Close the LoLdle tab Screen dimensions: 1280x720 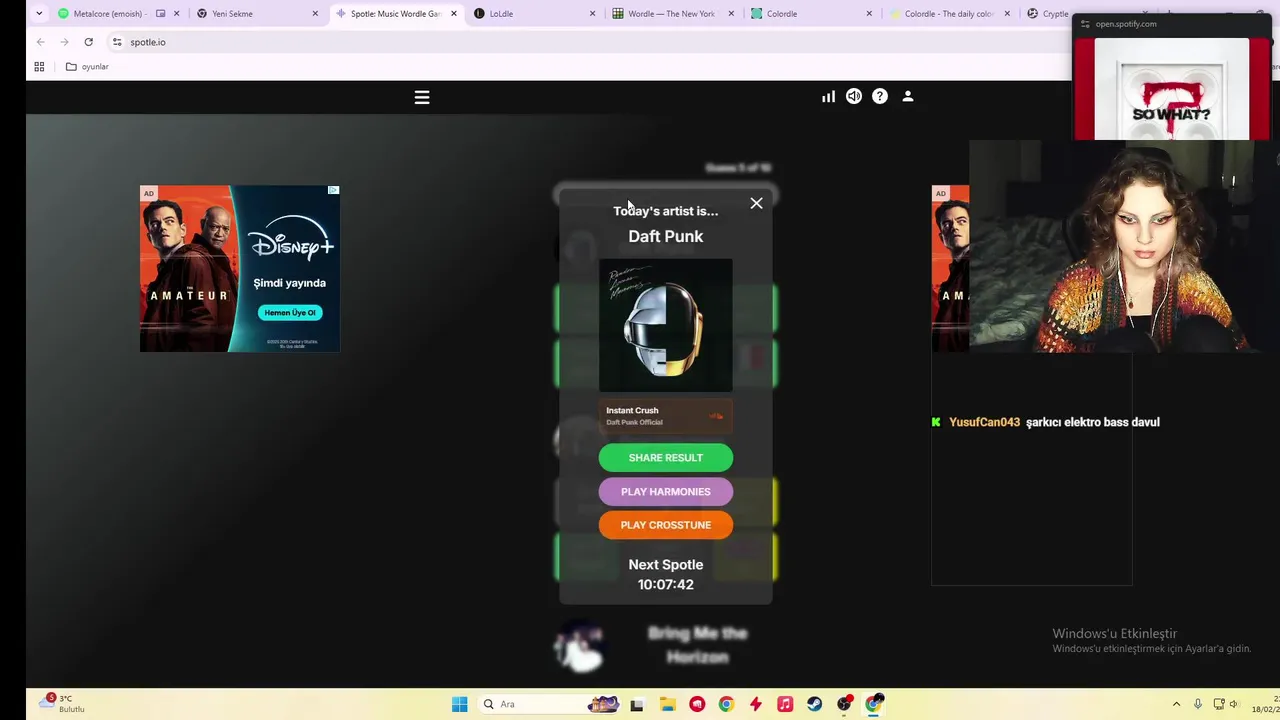(x=592, y=14)
